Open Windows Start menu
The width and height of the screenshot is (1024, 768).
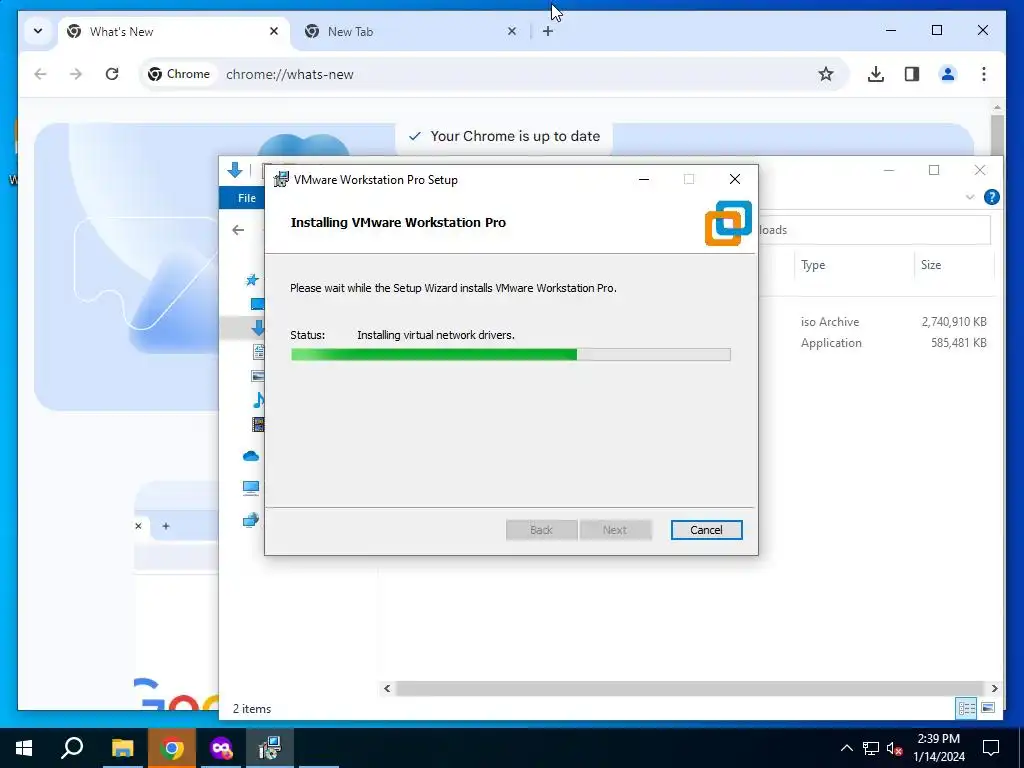[24, 748]
